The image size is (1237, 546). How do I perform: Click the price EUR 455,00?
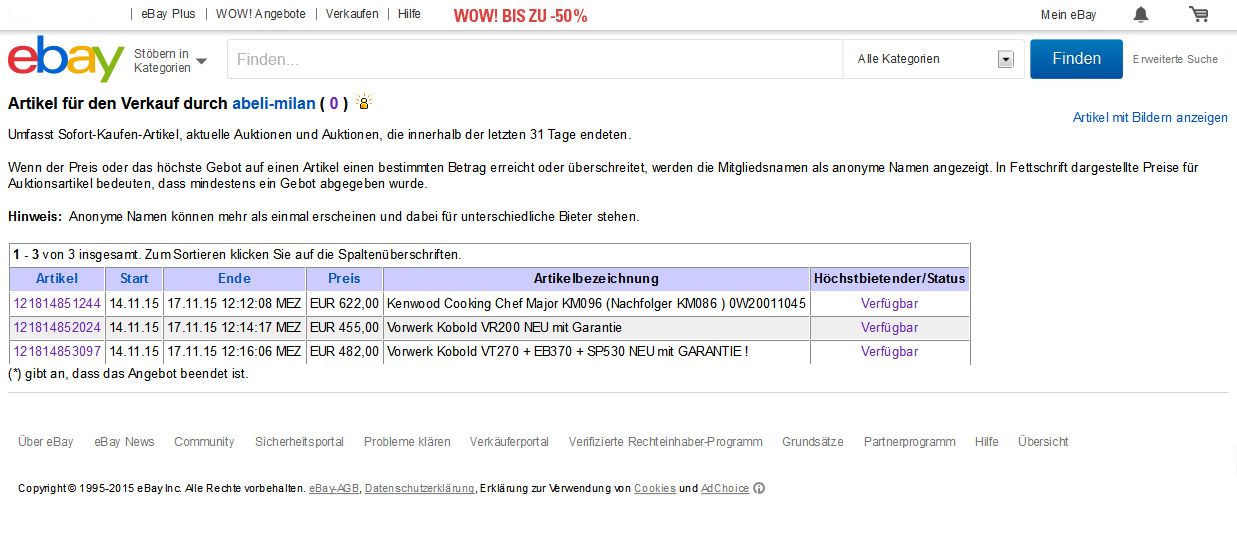344,327
